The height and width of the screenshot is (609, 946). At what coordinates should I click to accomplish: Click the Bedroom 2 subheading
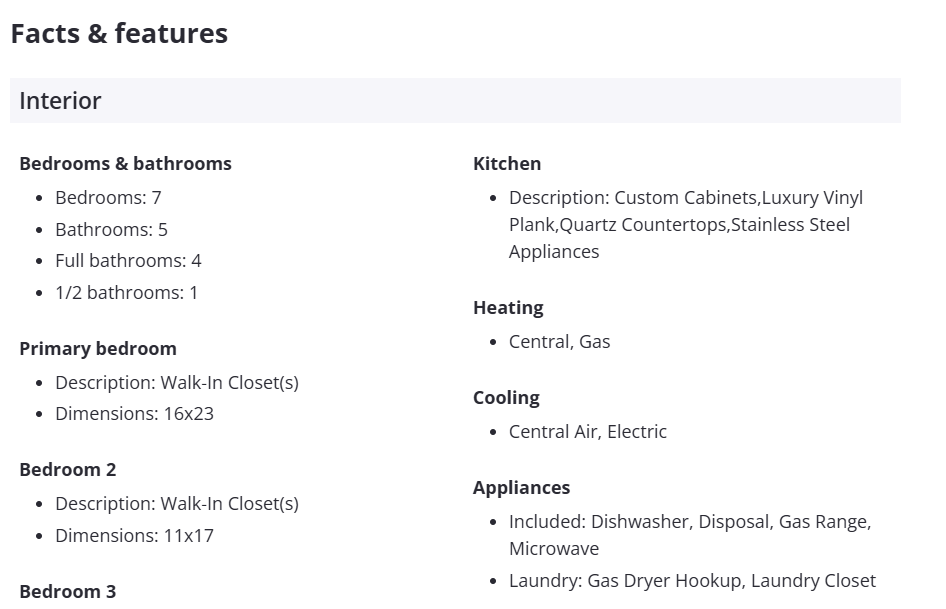coord(68,470)
